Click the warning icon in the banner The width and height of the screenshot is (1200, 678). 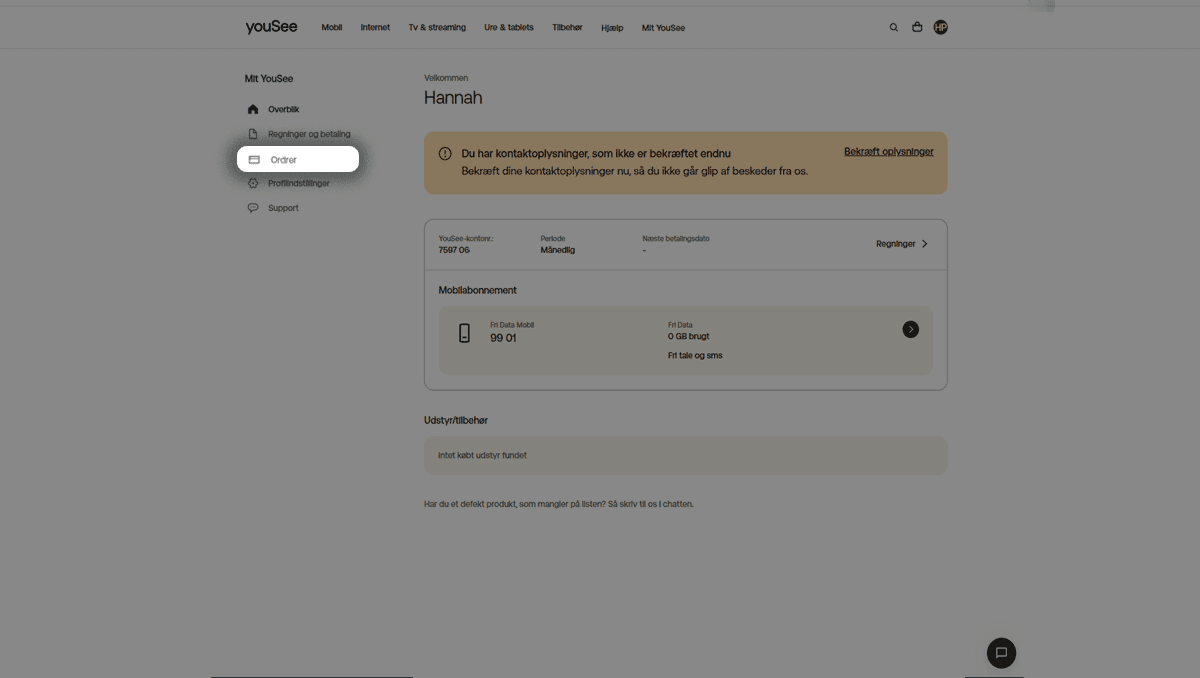445,154
